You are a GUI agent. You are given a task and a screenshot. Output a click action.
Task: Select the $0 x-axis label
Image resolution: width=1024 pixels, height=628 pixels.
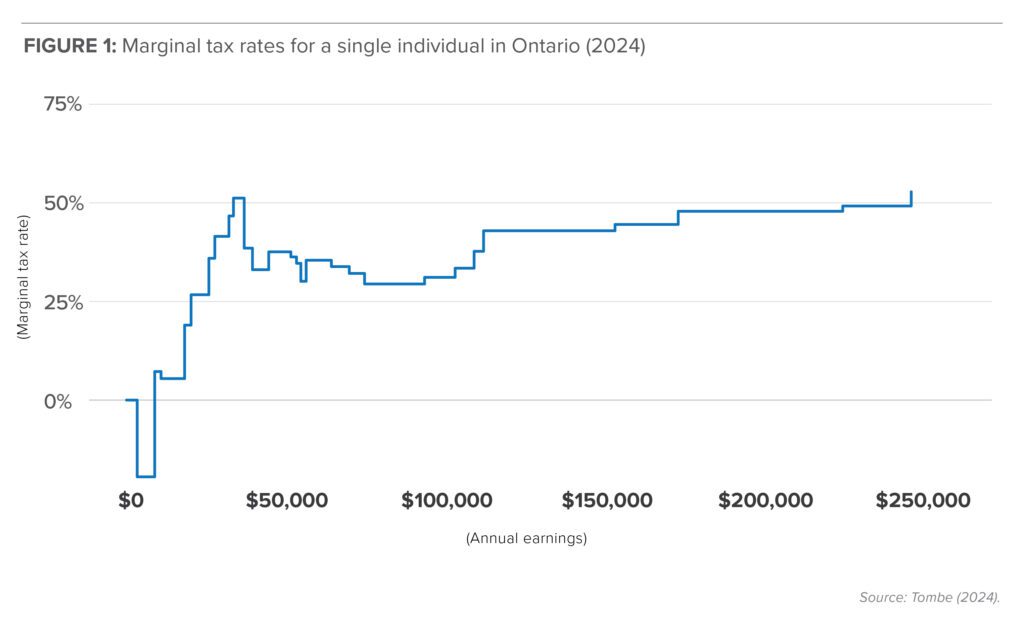131,500
